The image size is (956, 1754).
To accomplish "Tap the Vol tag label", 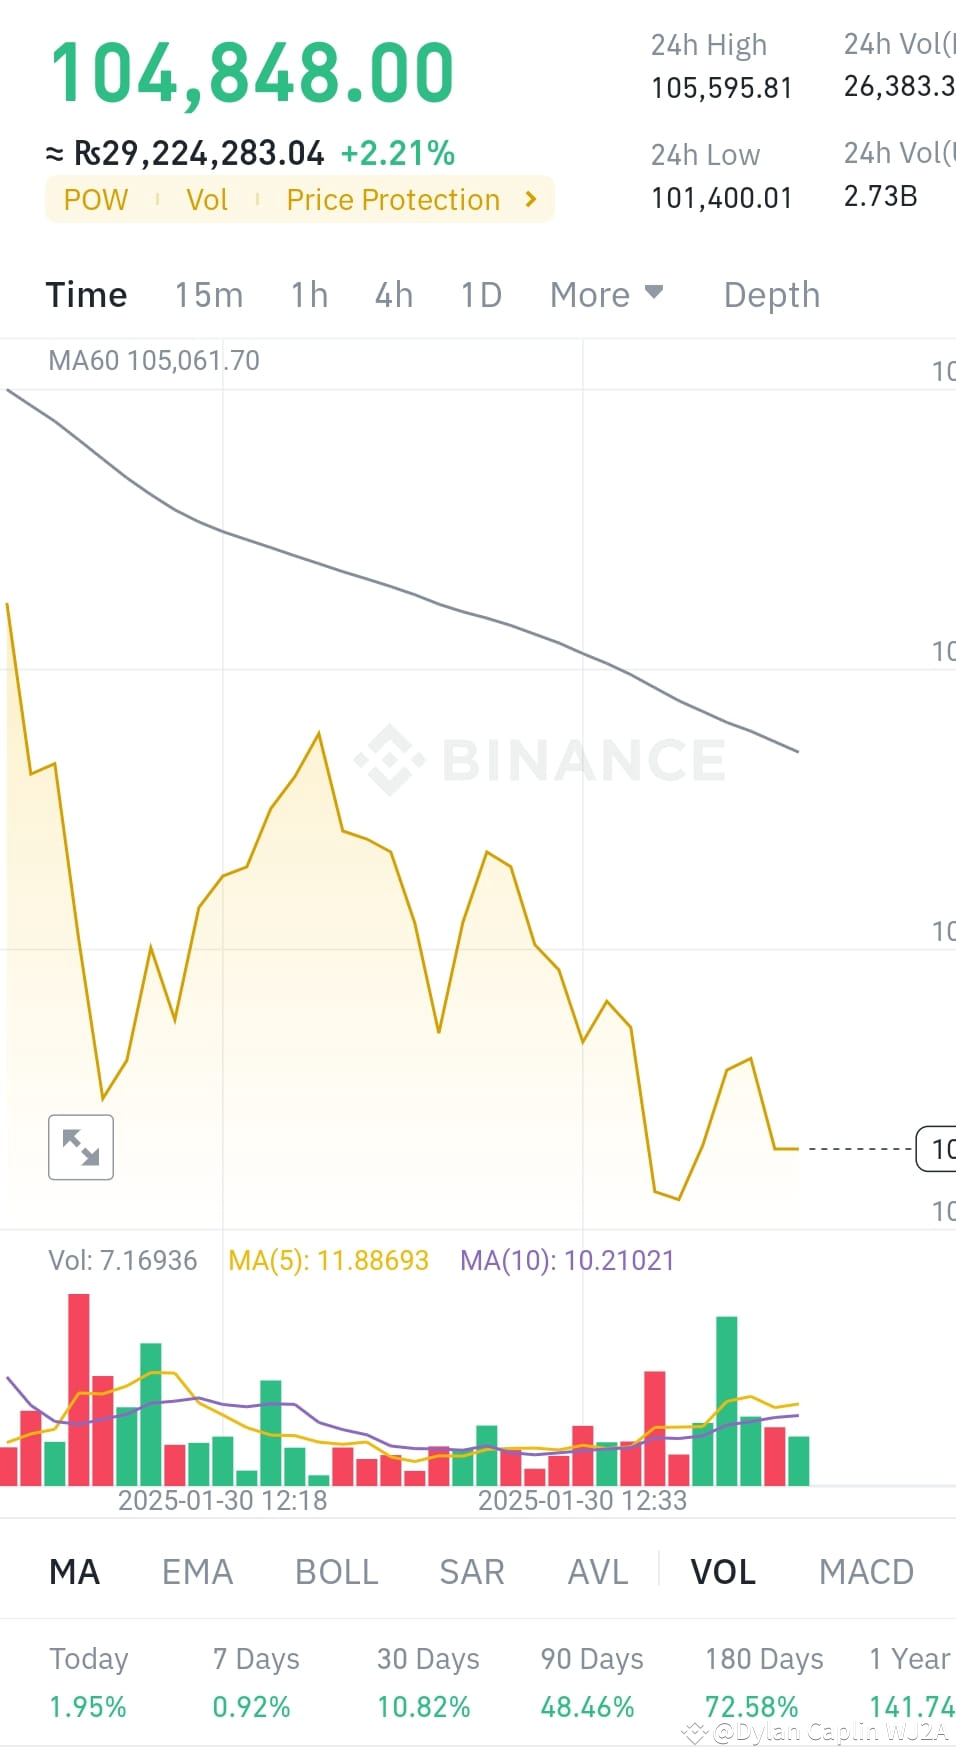I will (207, 200).
